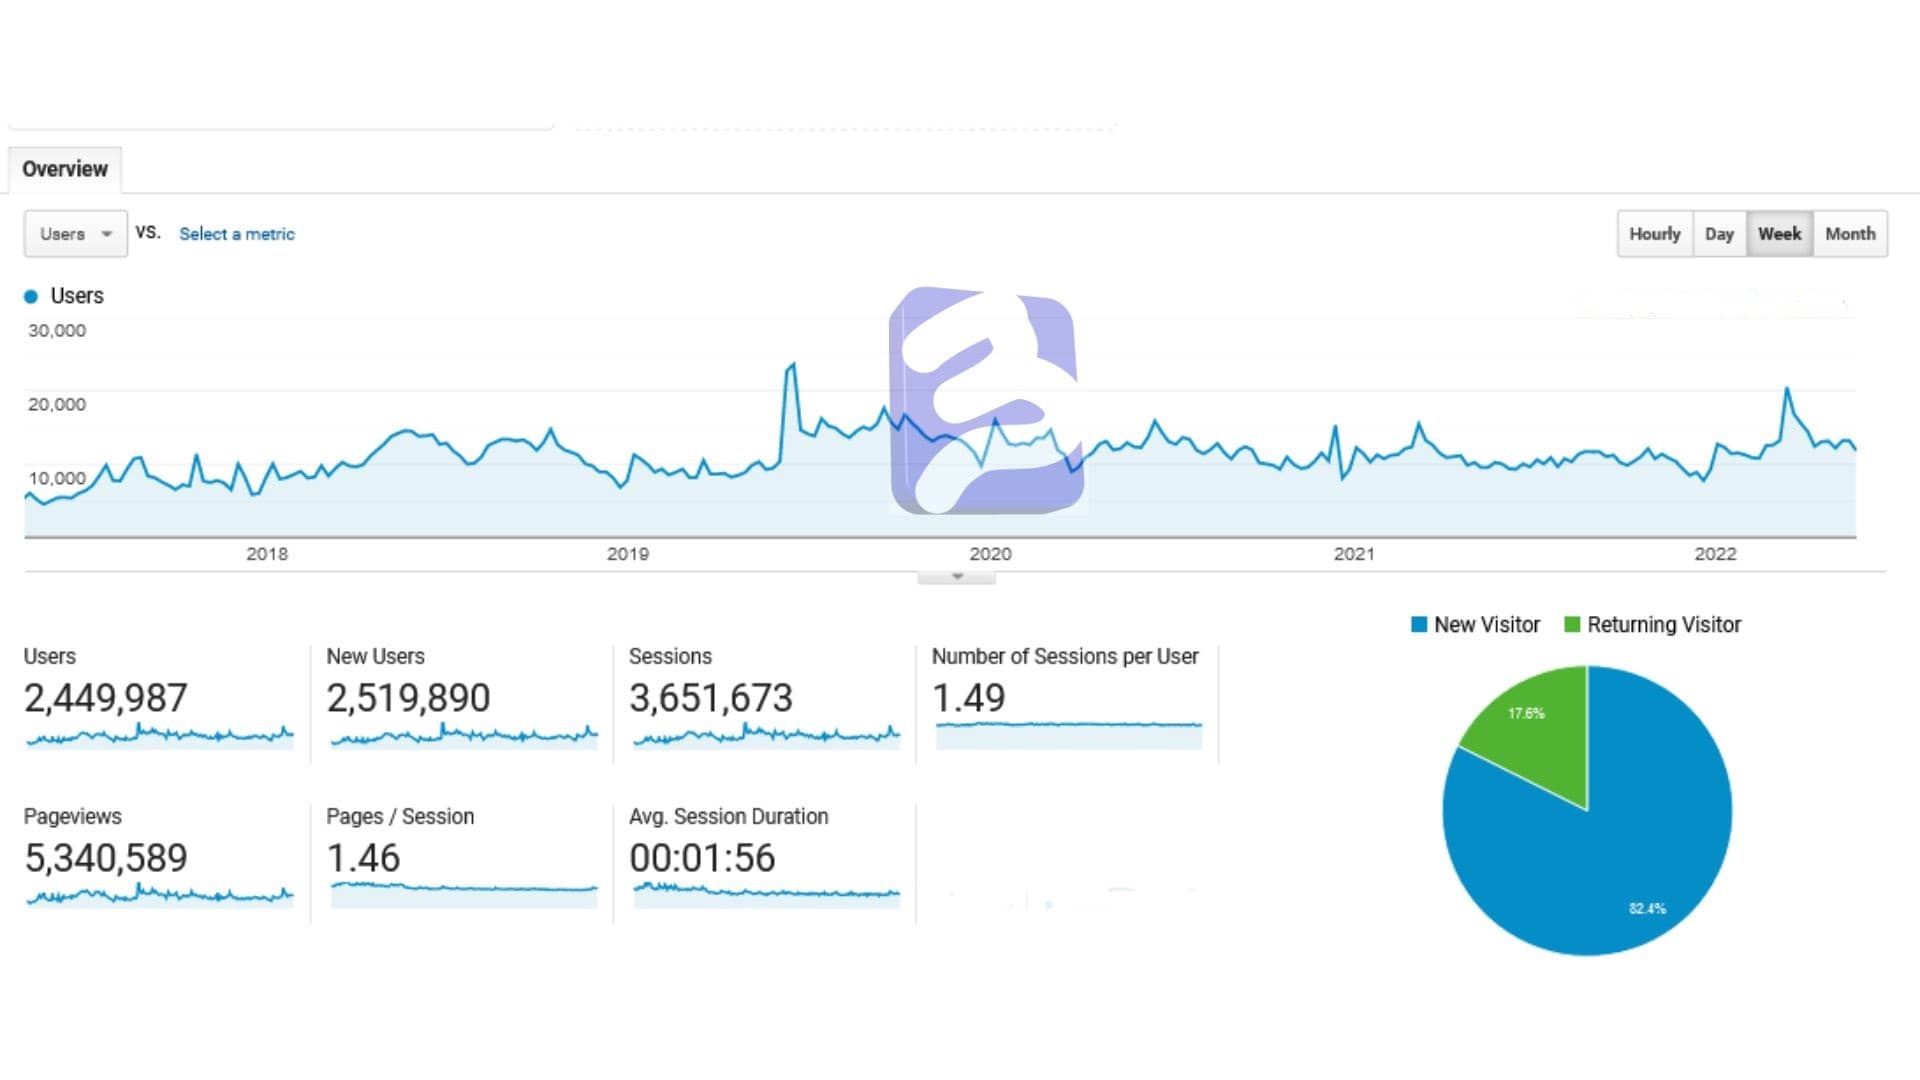Select the Pages / Session sparkline
This screenshot has width=1920, height=1080.
464,894
